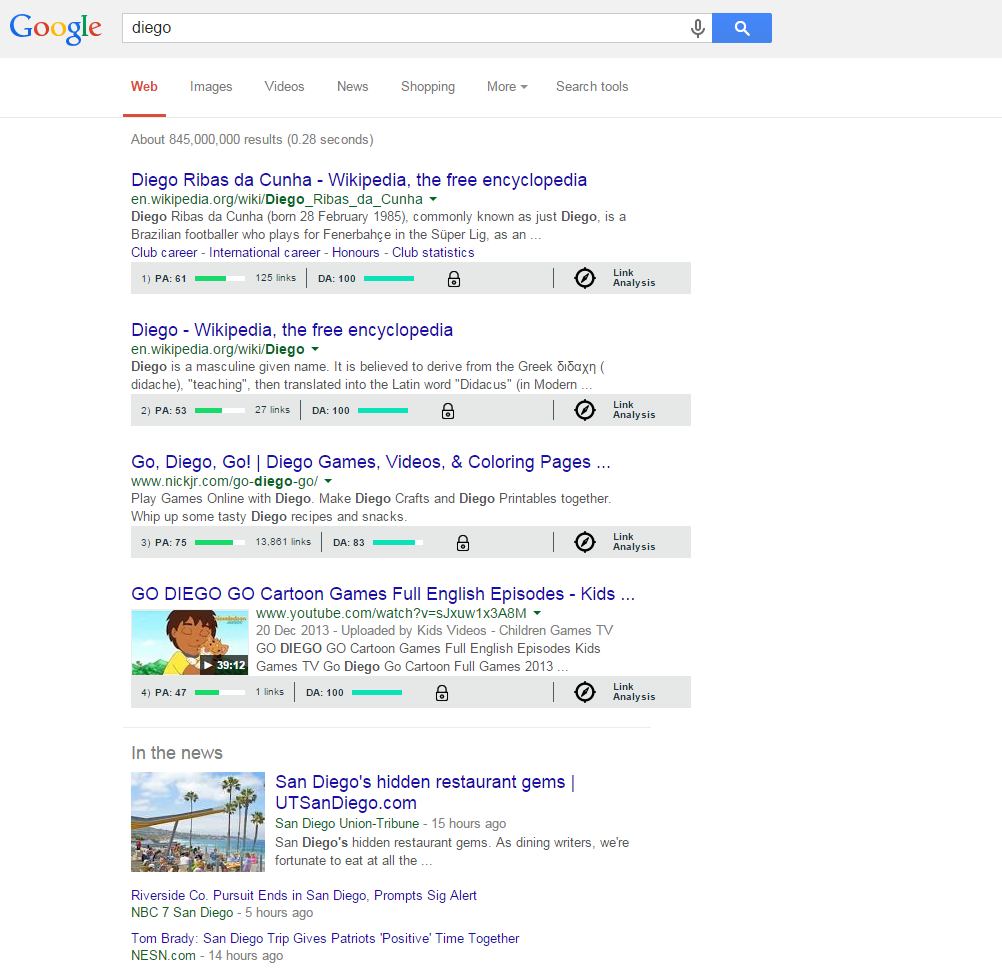The image size is (1002, 971).
Task: Click Link Analysis for PA: 47 row
Action: click(x=634, y=692)
